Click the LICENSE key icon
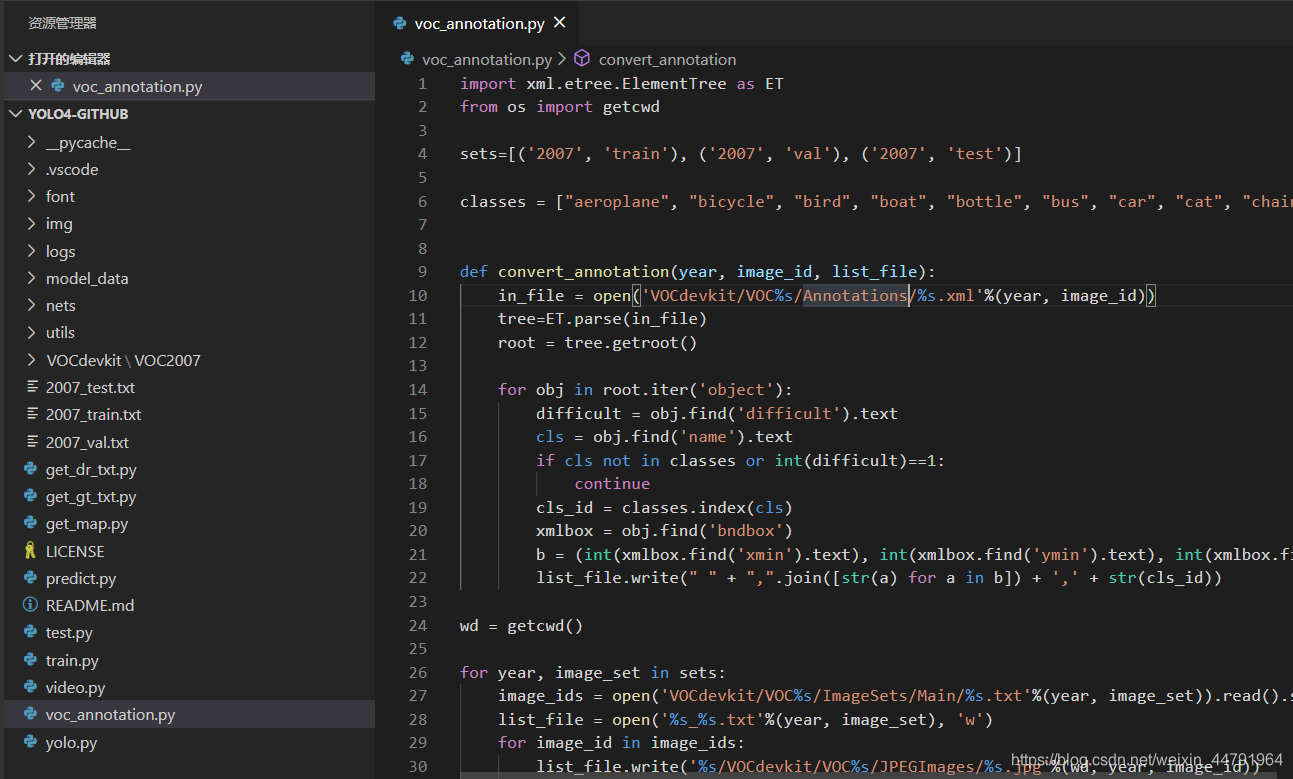Image resolution: width=1293 pixels, height=779 pixels. tap(30, 551)
